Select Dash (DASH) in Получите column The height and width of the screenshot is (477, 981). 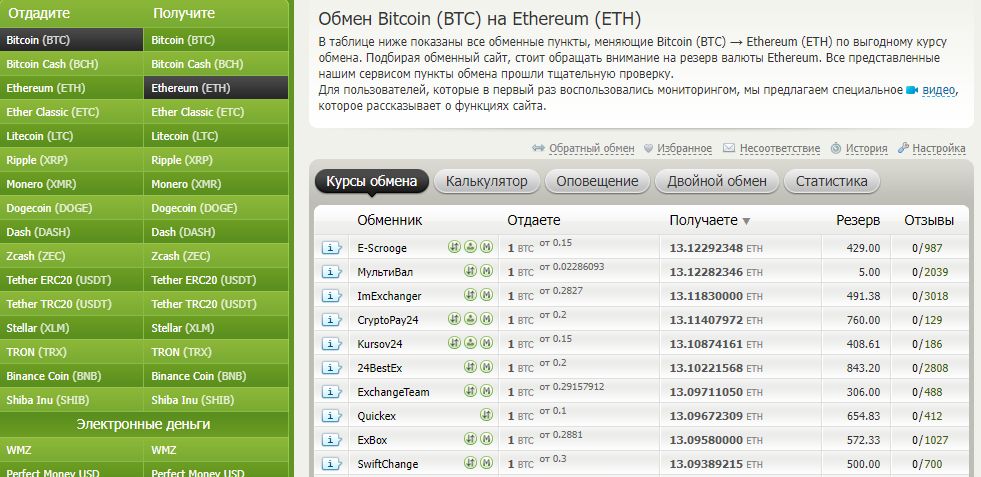click(216, 232)
